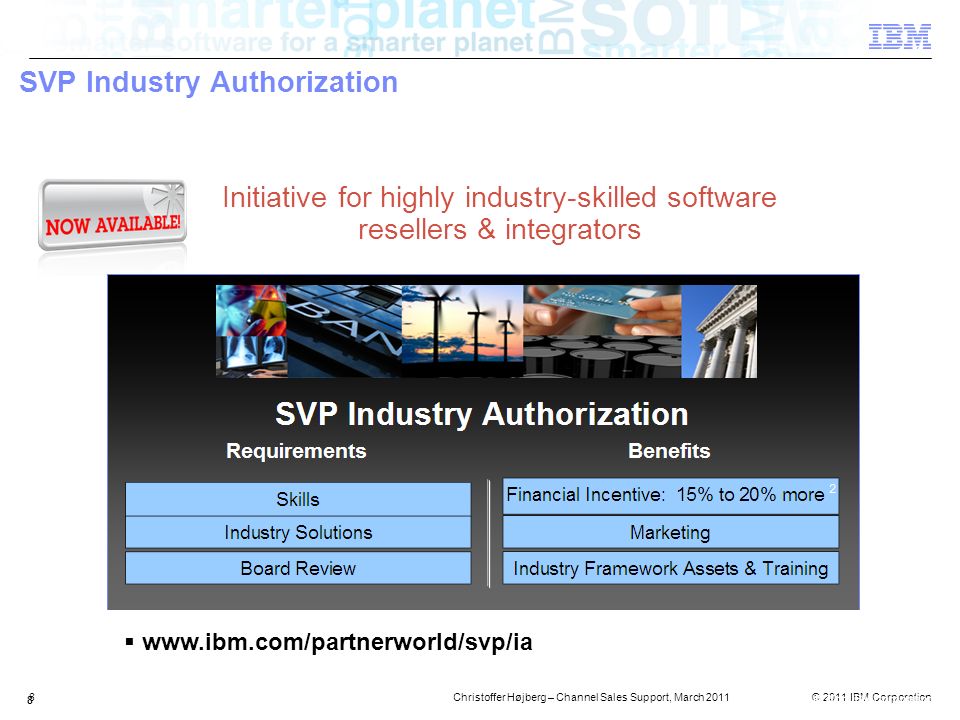960x720 pixels.
Task: Click the Board Review requirement box
Action: [298, 568]
